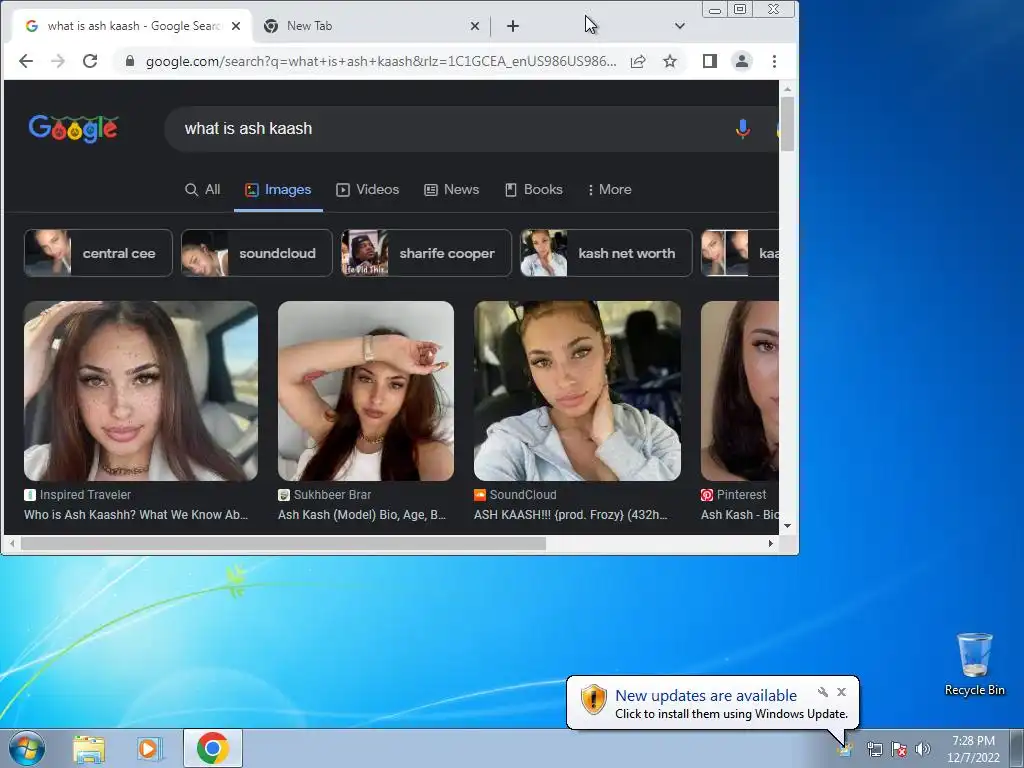Screen dimensions: 1024x768
Task: Click the scroll-down arrow of page
Action: 788,526
